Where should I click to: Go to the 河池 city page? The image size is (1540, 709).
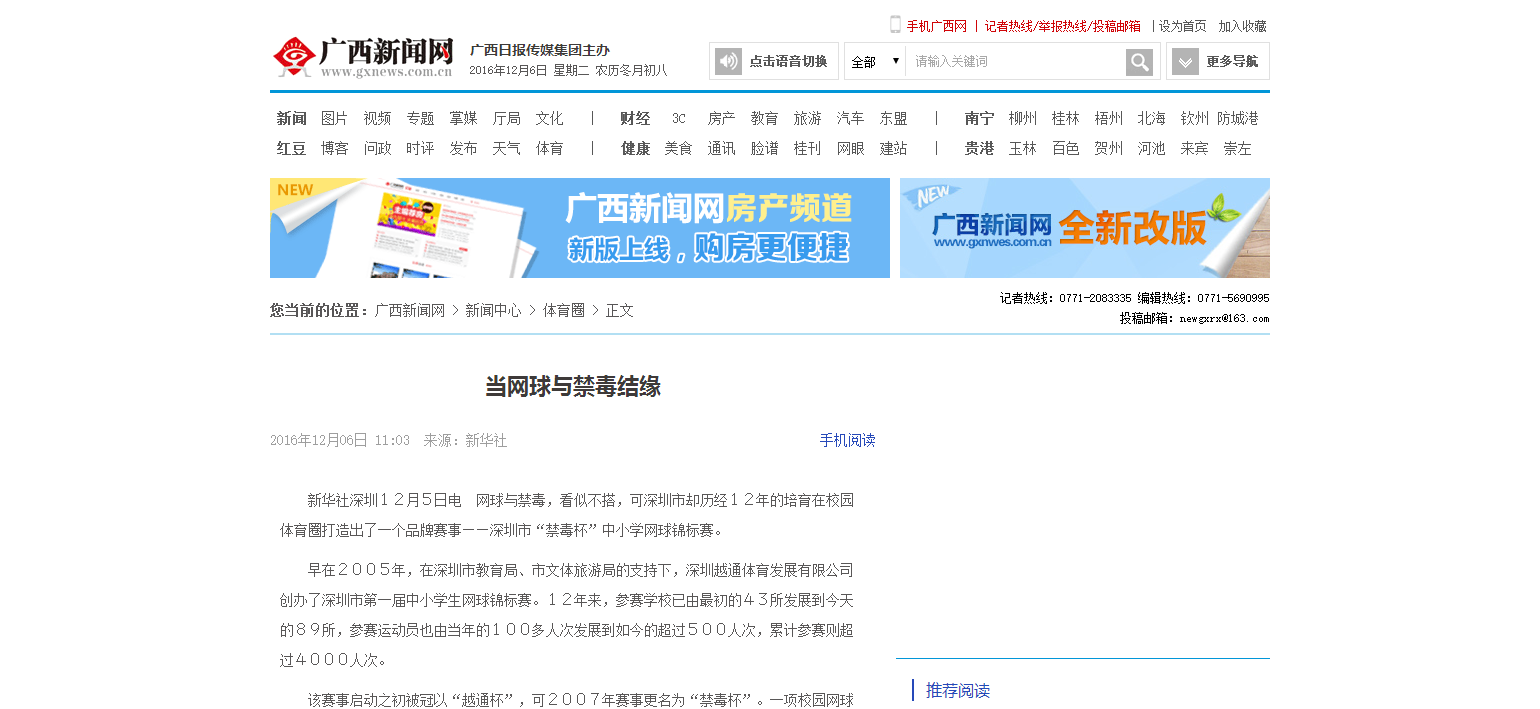point(1152,148)
